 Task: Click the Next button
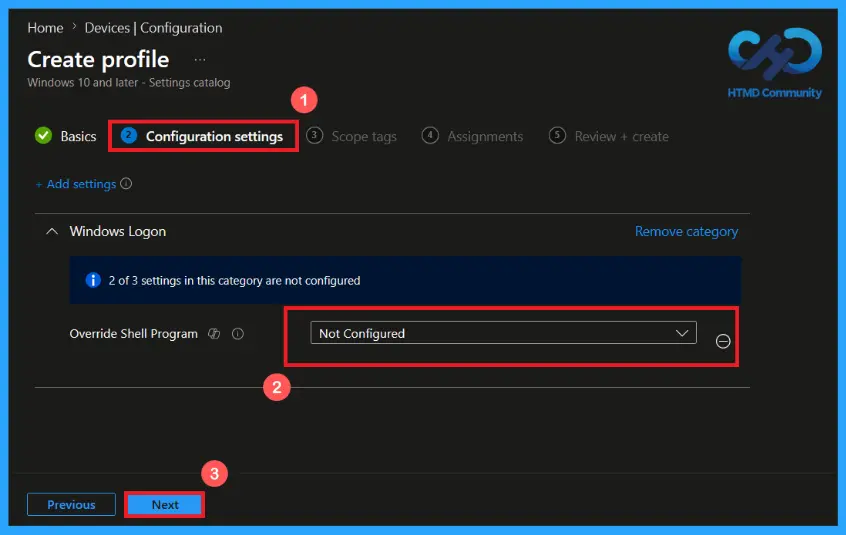[165, 505]
